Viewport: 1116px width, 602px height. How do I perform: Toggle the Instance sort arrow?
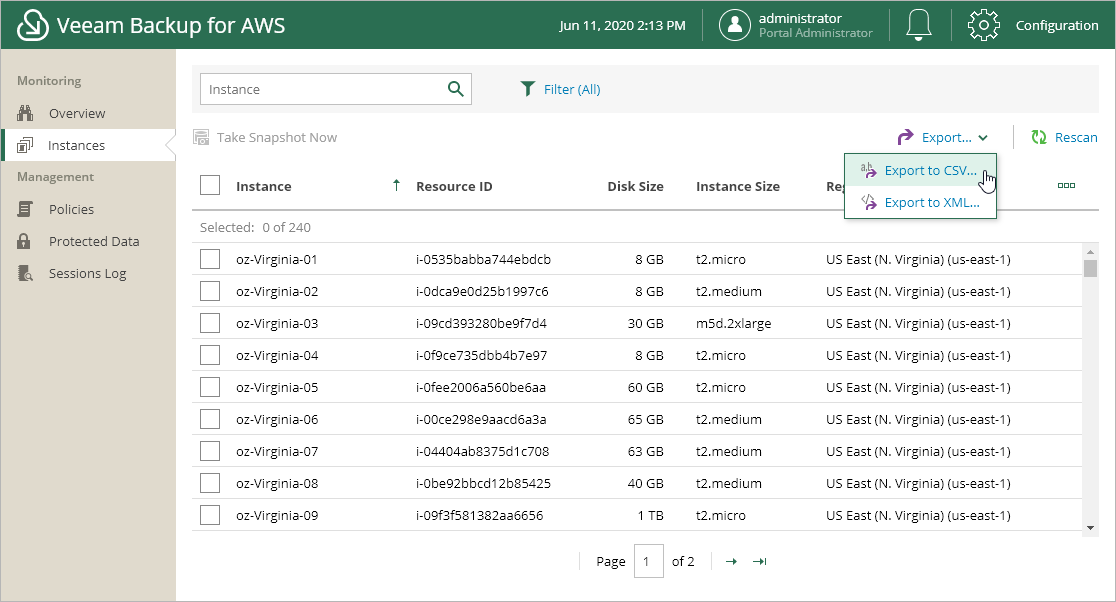pos(396,186)
